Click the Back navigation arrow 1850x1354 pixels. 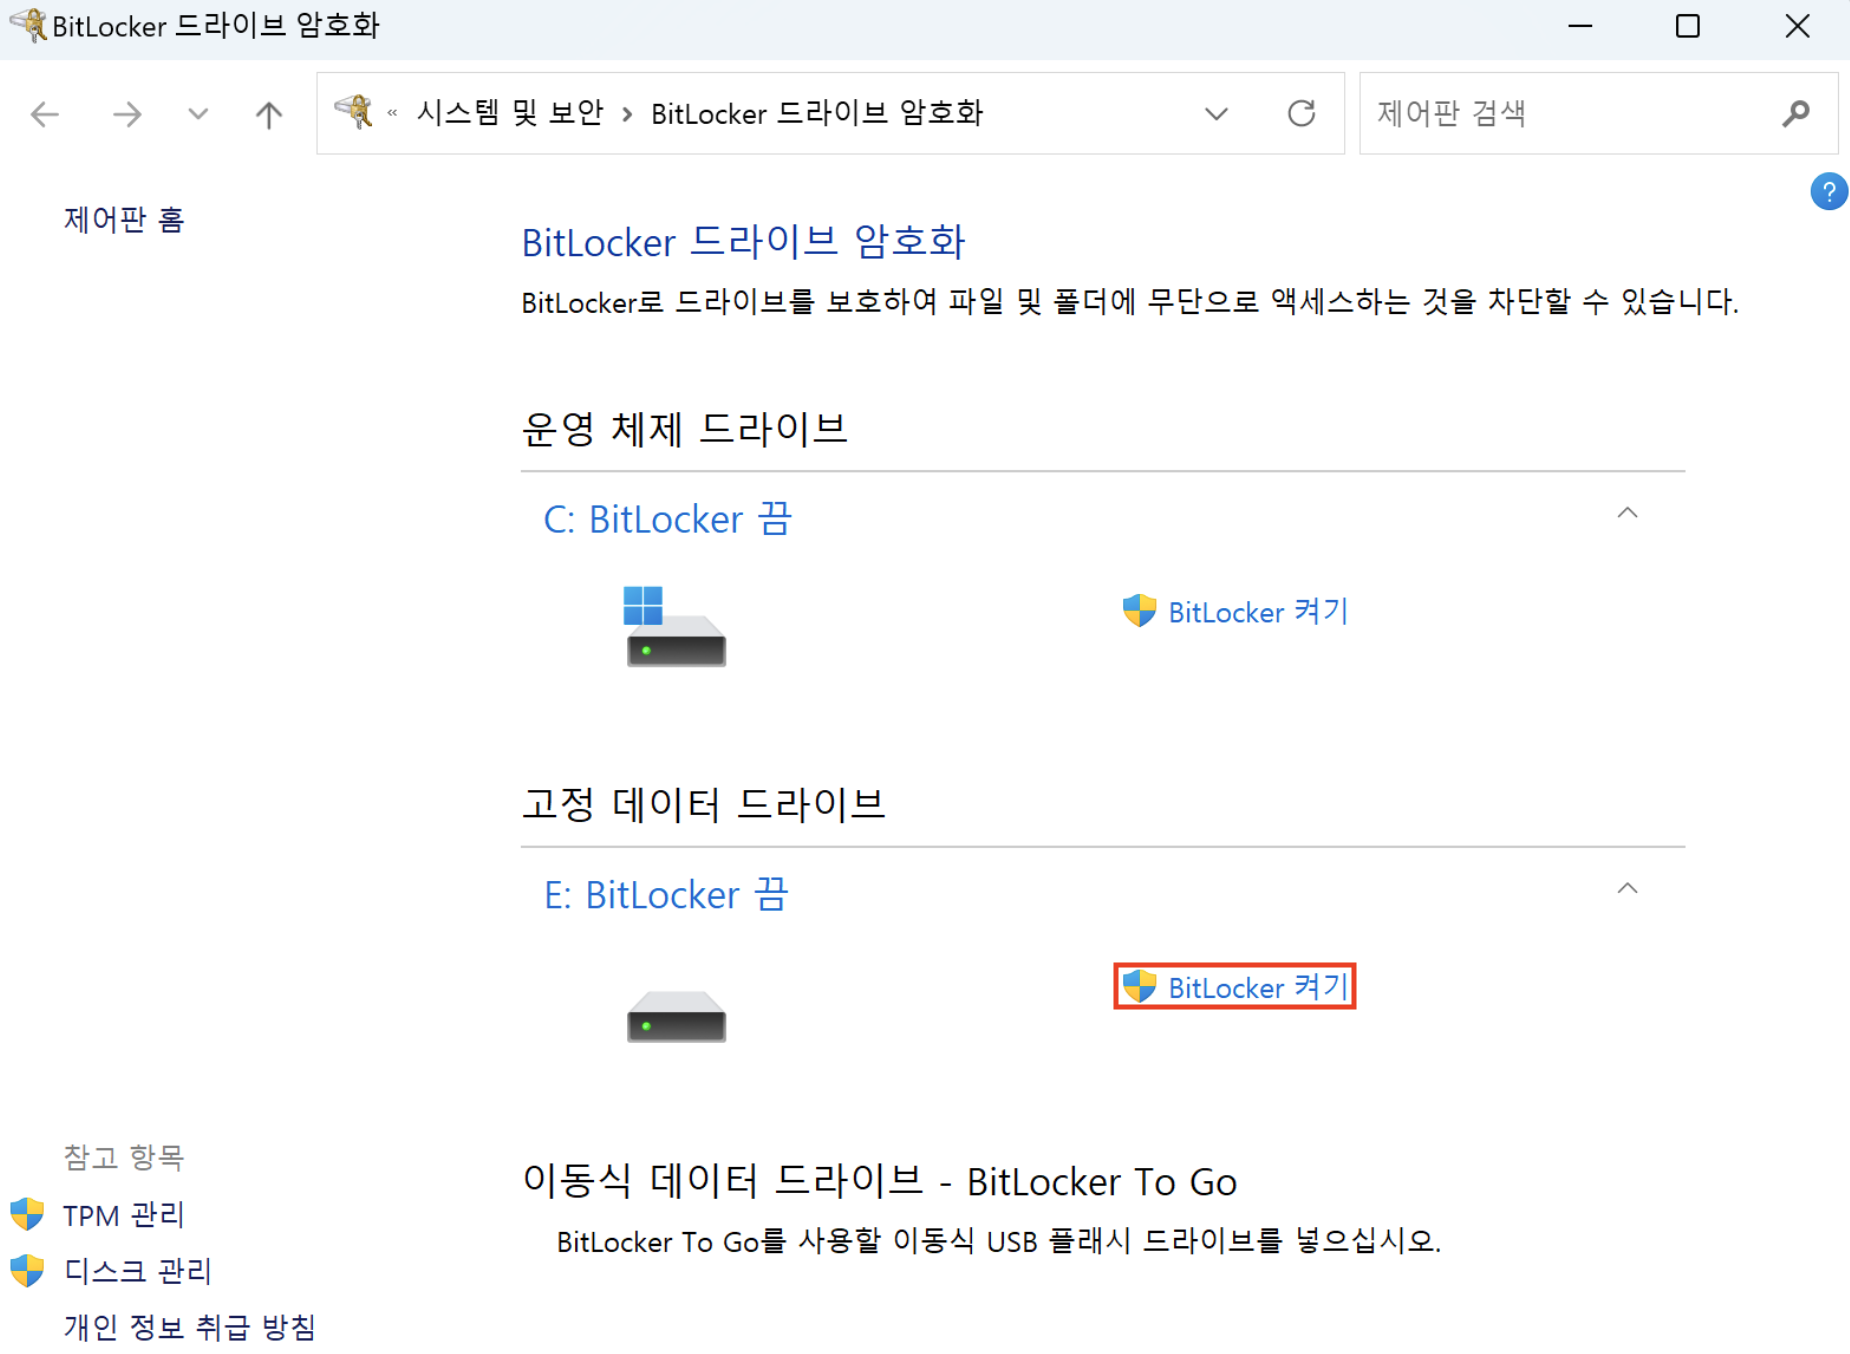tap(45, 114)
